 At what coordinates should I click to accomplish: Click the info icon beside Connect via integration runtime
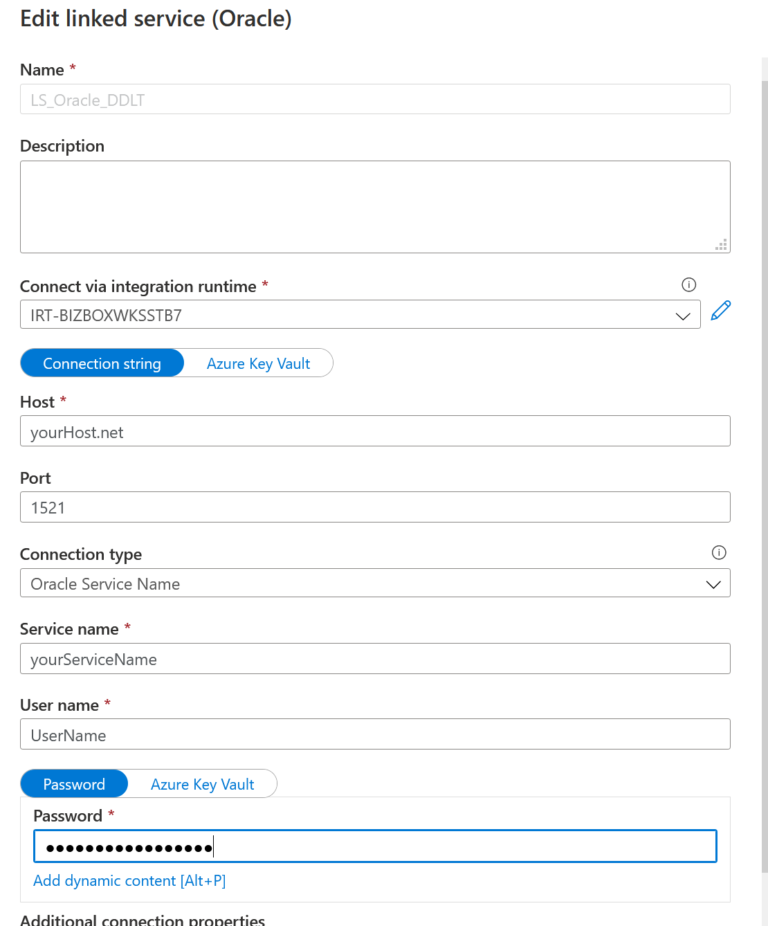688,285
